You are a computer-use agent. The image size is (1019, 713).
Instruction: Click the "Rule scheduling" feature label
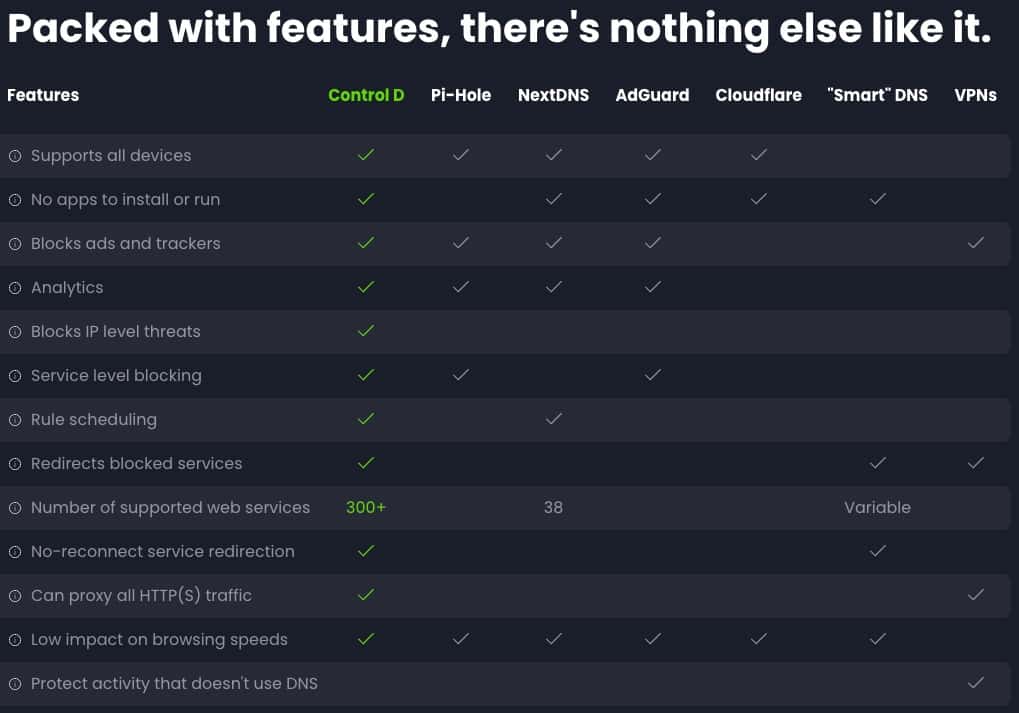click(x=94, y=420)
